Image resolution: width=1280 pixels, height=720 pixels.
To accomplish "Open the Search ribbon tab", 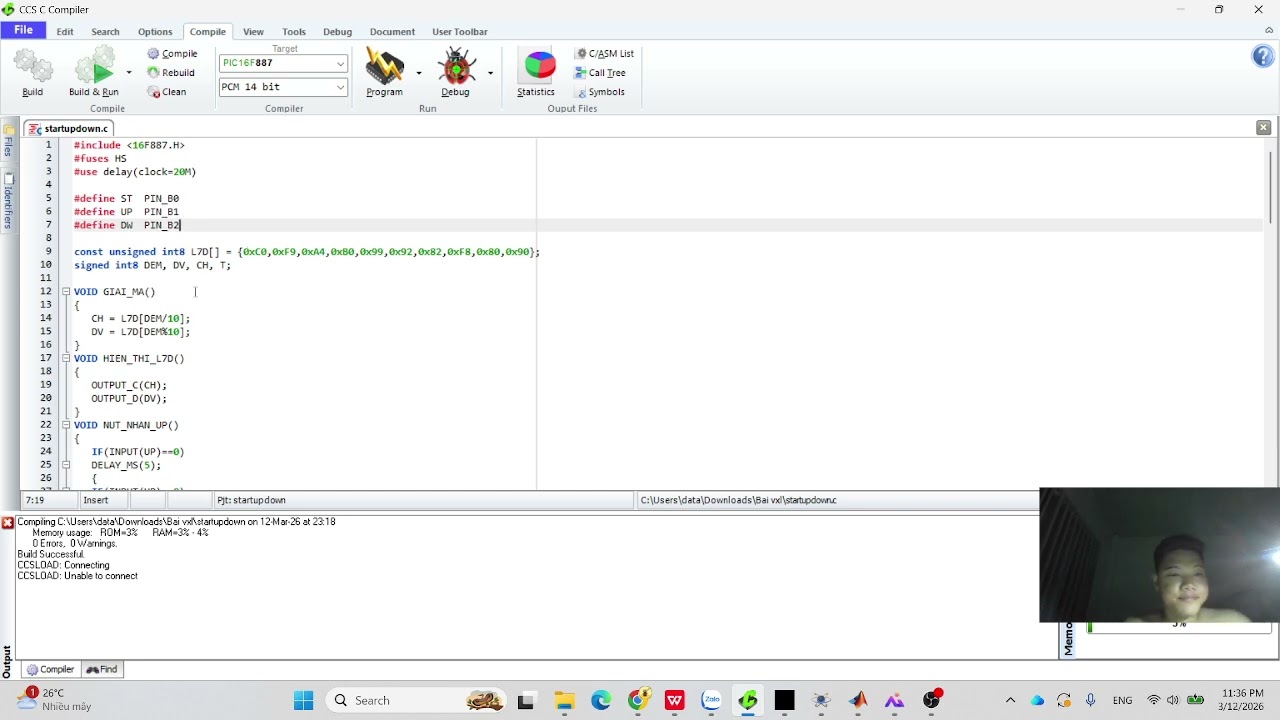I will click(105, 32).
